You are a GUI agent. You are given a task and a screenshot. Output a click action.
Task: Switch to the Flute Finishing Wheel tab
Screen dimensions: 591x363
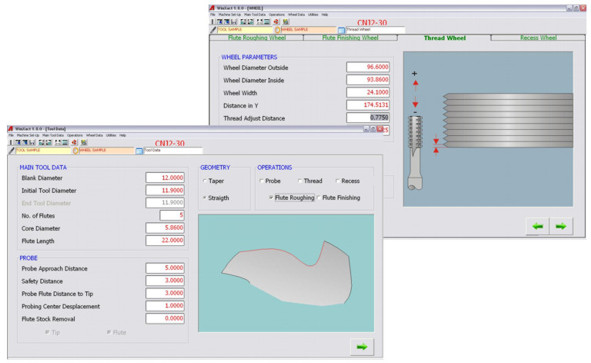pyautogui.click(x=350, y=38)
